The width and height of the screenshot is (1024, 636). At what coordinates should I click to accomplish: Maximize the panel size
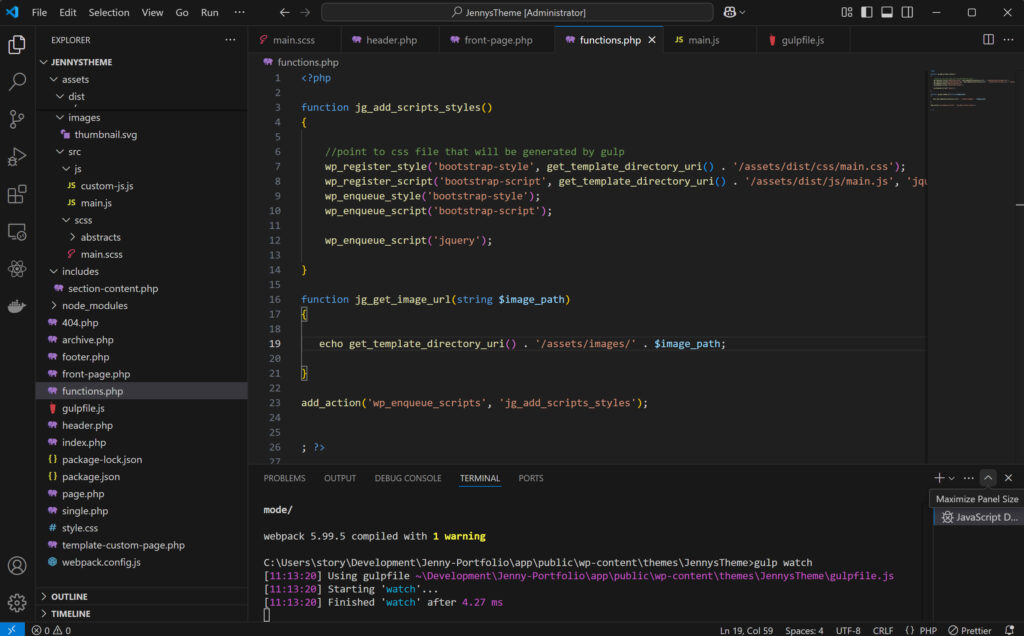click(988, 478)
